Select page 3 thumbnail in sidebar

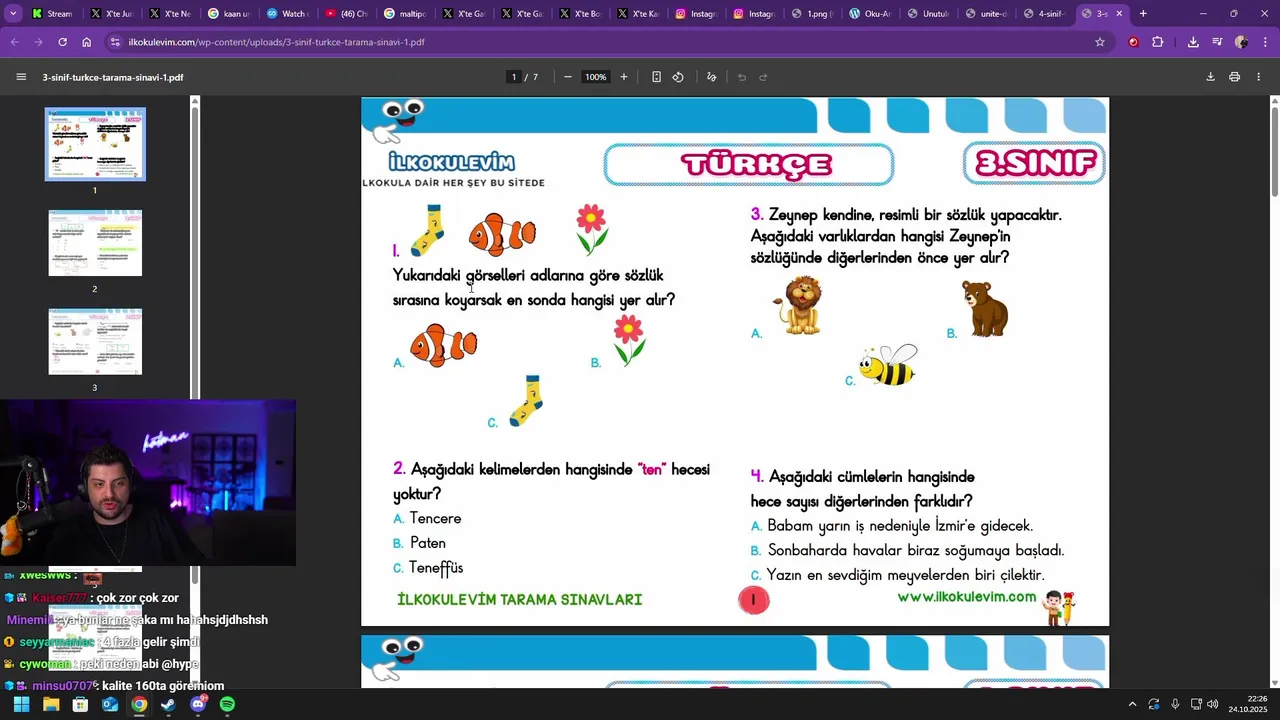tap(95, 342)
